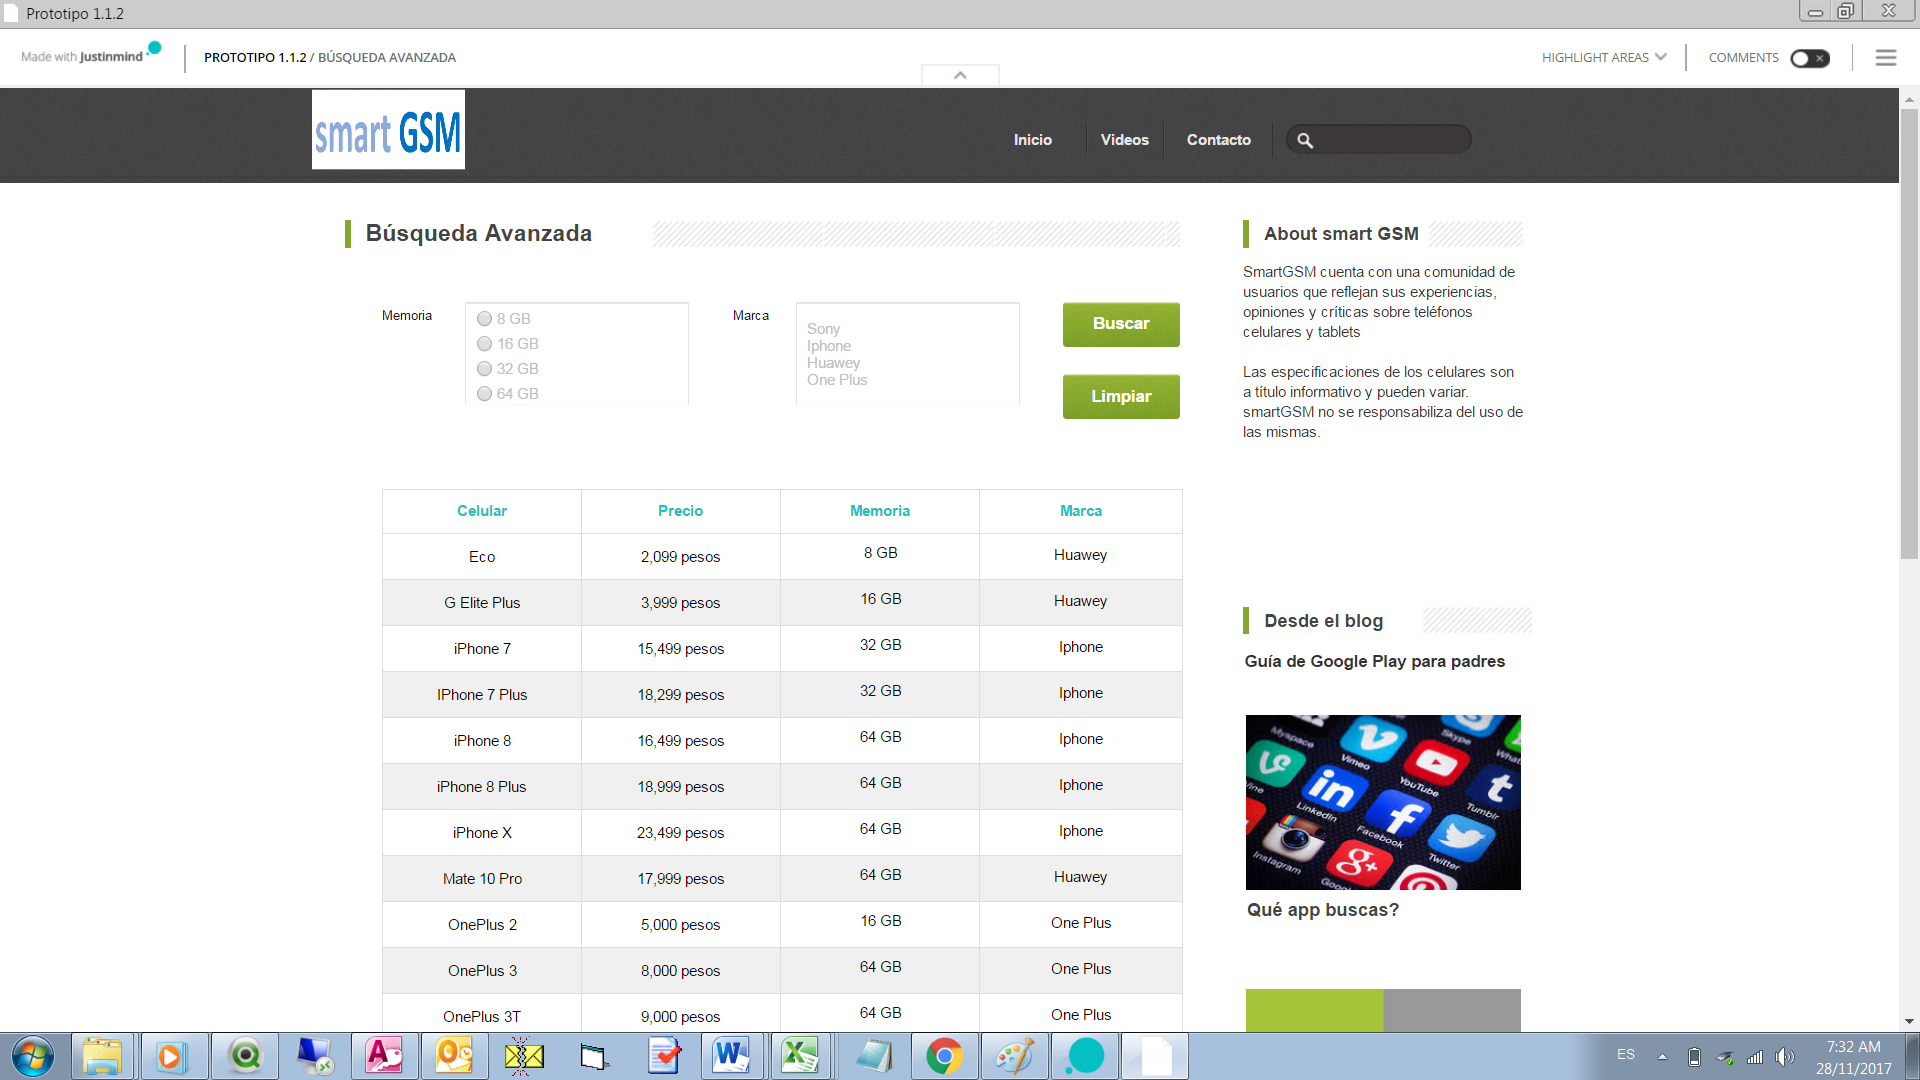Click the Precio column header

click(681, 511)
